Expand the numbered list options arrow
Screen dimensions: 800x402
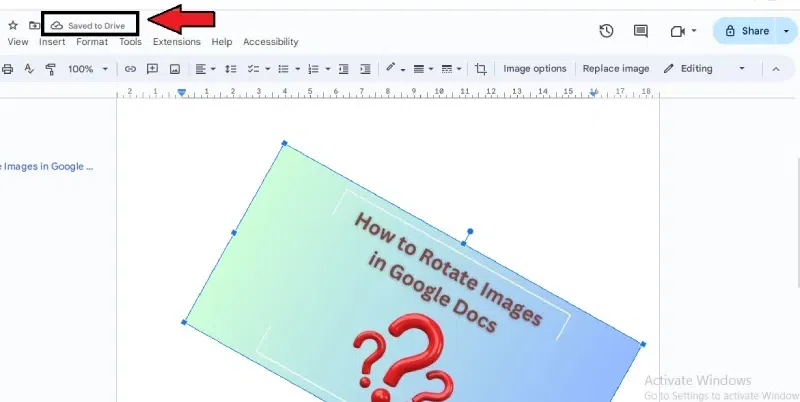tap(328, 69)
